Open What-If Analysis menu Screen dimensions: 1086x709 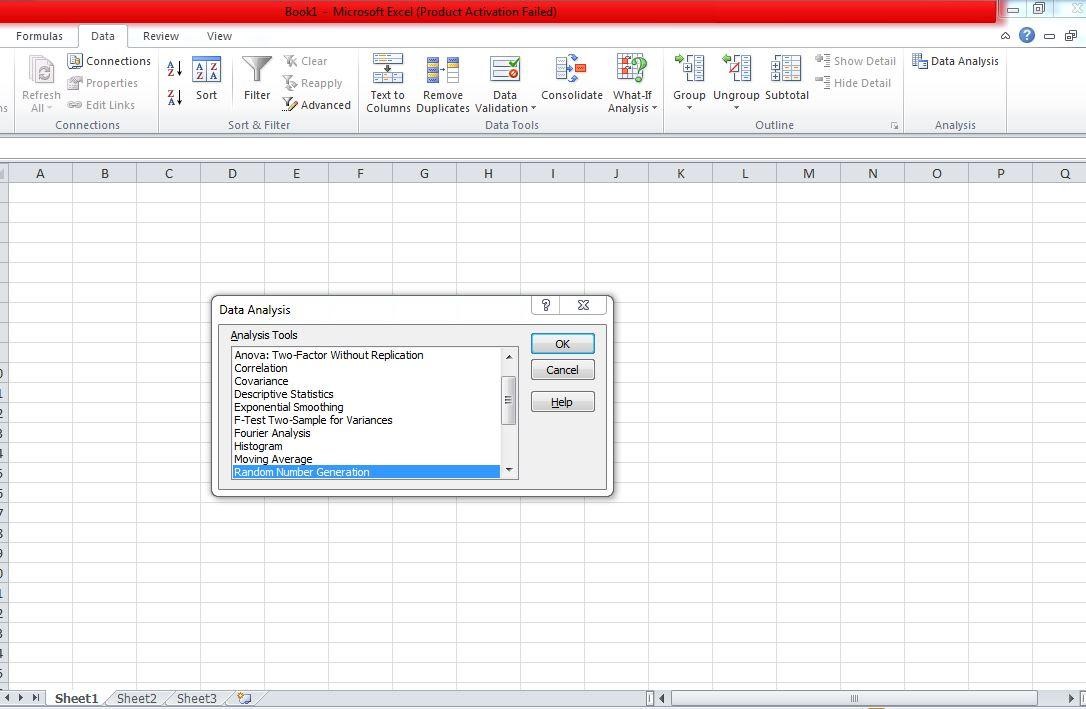click(x=632, y=82)
